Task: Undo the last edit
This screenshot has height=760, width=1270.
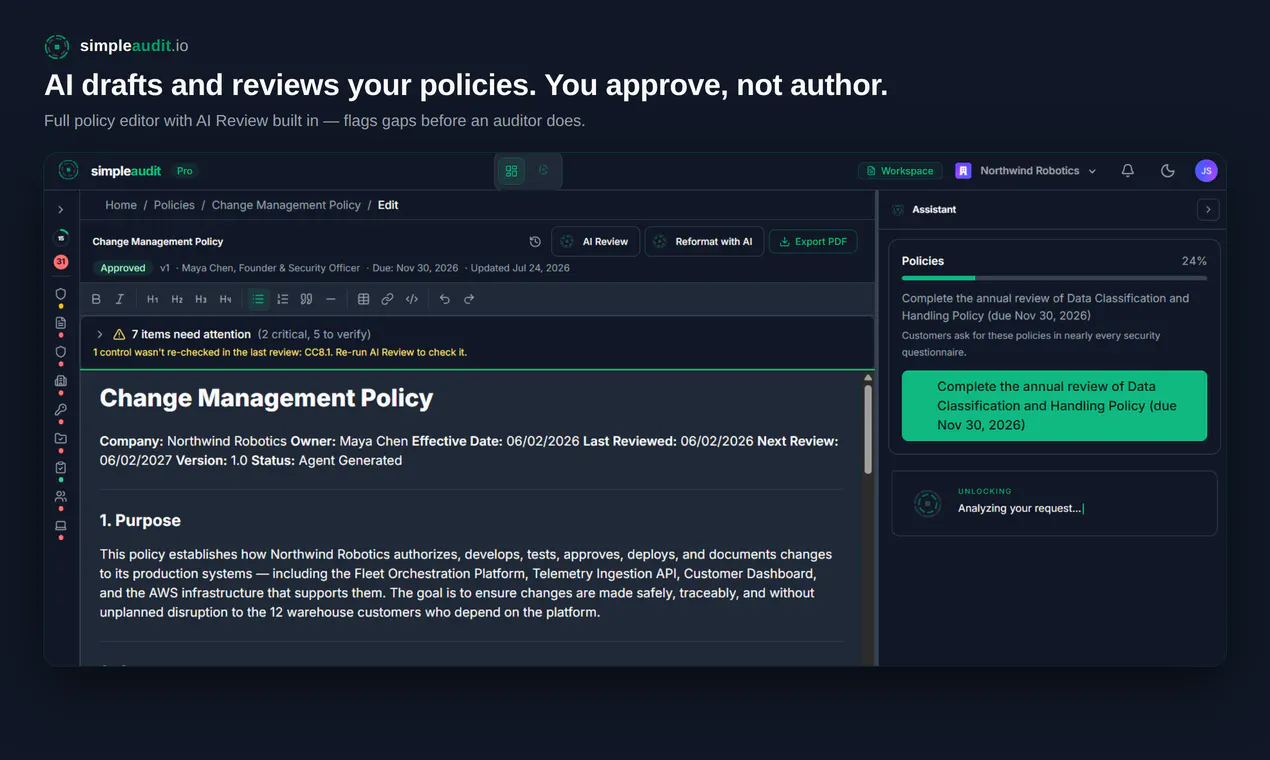Action: click(445, 299)
